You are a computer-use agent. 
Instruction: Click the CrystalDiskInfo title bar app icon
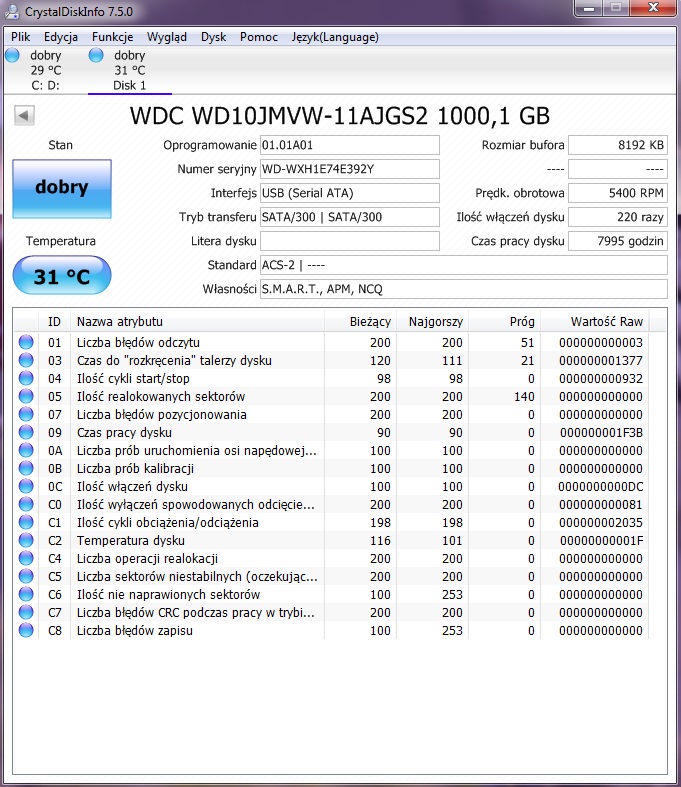click(12, 11)
